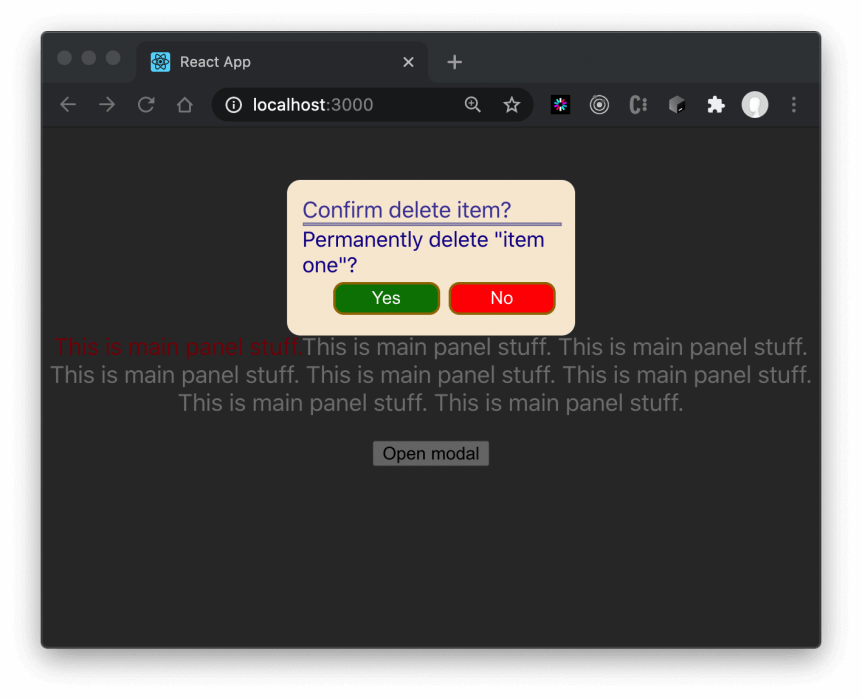
Task: Click the browser back arrow
Action: click(68, 104)
